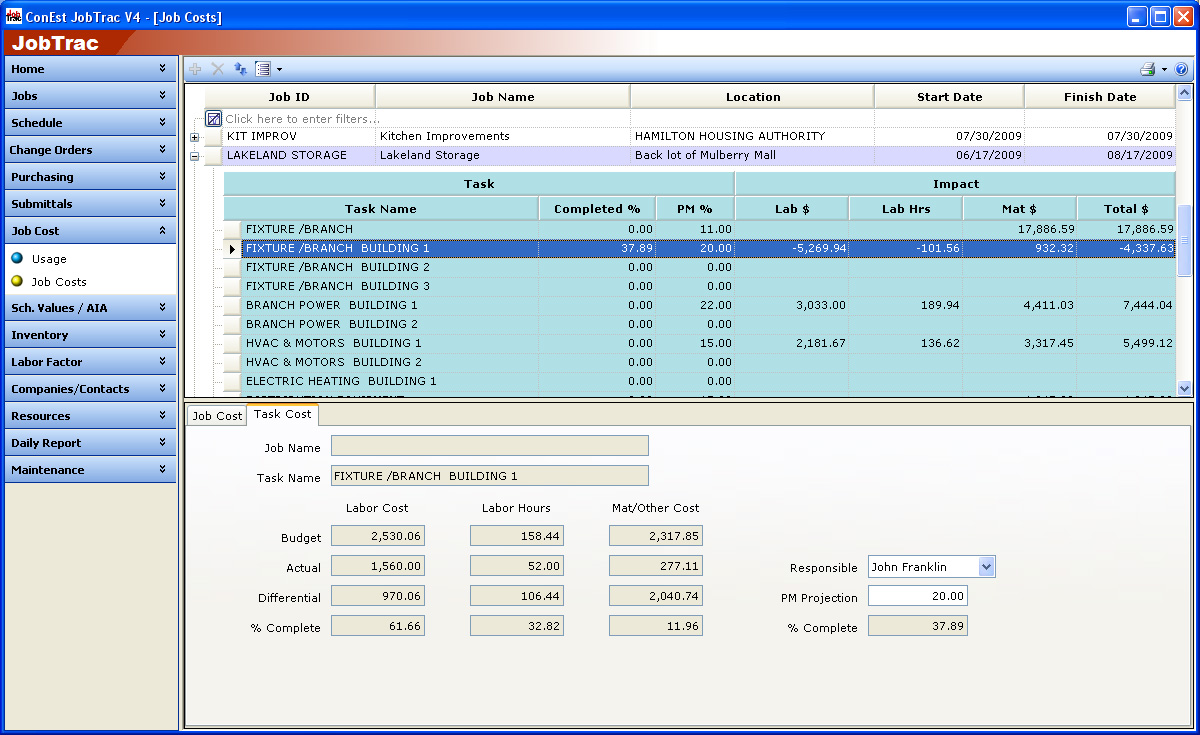
Task: Click the Actual Labor Cost value 1,560.00
Action: (378, 566)
